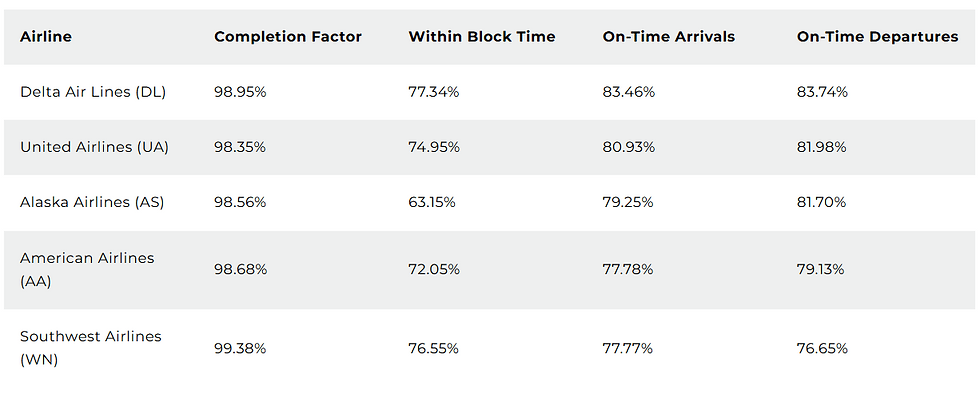Select Southwest's 99.38% completion factor
The height and width of the screenshot is (398, 980).
(240, 349)
